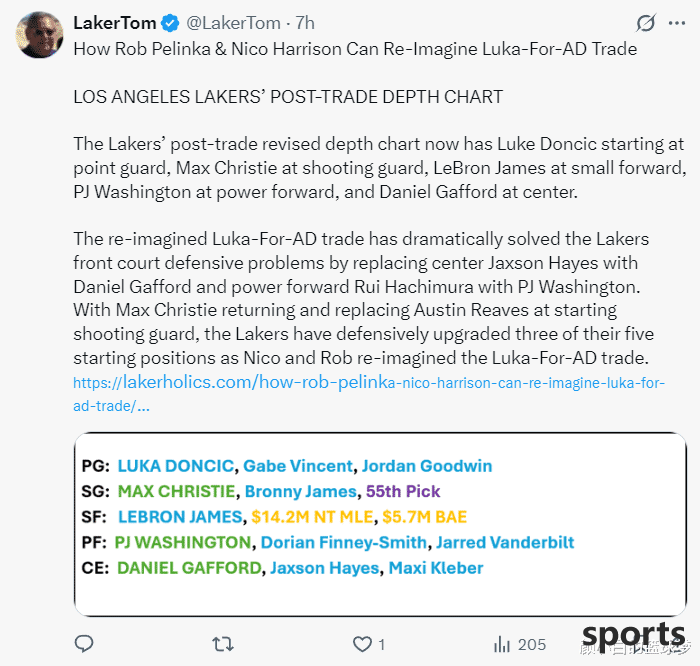Open LakerTom's profile avatar
The height and width of the screenshot is (666, 700).
[x=39, y=35]
